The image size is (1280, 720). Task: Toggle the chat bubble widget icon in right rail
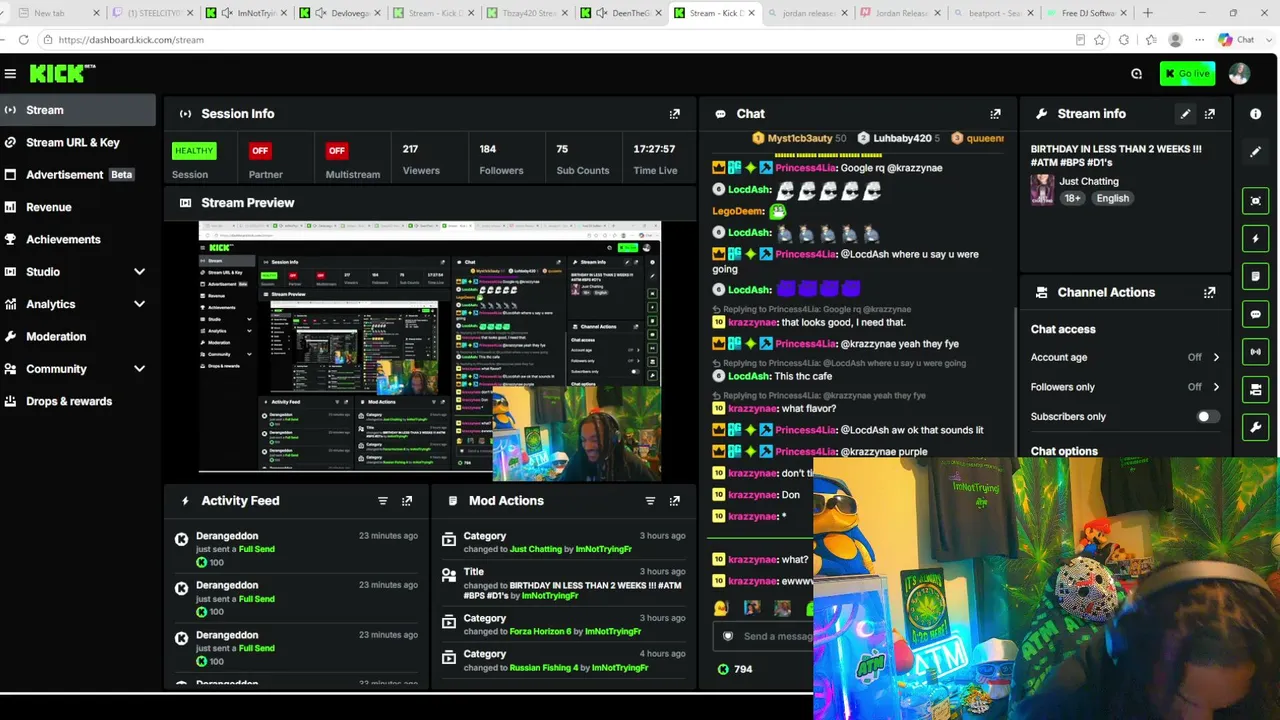tap(1256, 314)
